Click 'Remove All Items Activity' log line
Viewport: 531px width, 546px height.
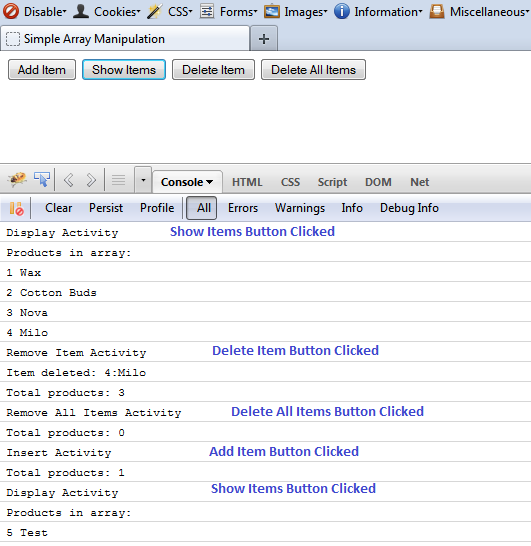(x=265, y=413)
